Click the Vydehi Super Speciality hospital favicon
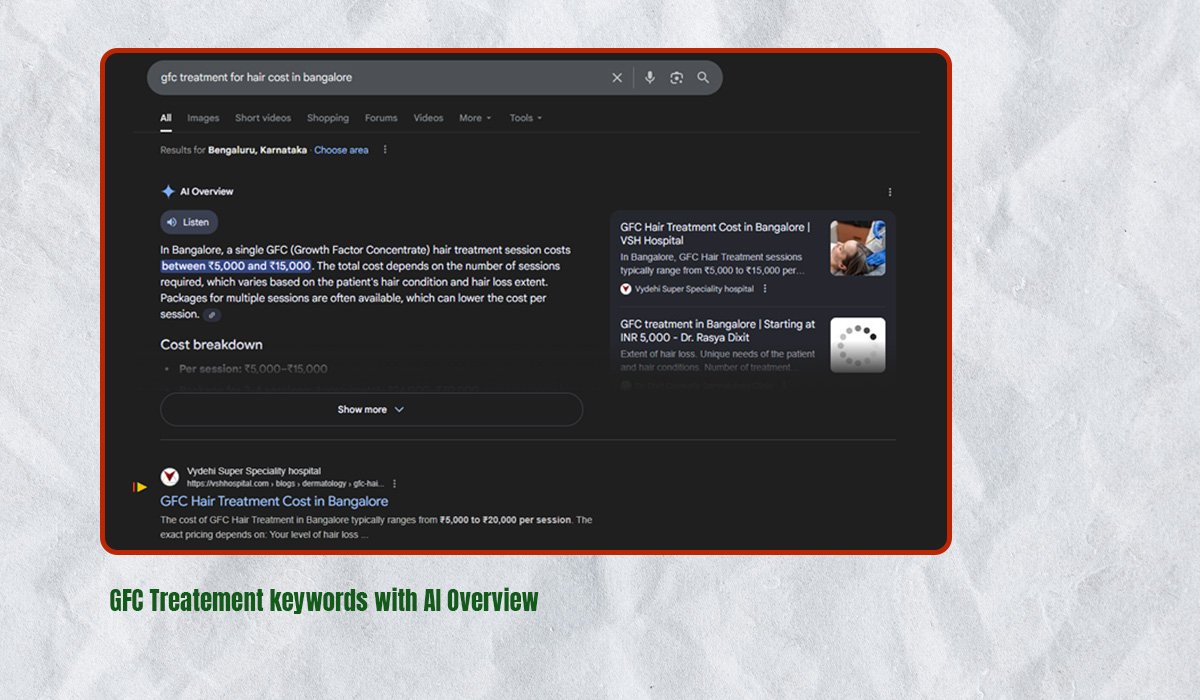The height and width of the screenshot is (700, 1200). pyautogui.click(x=170, y=477)
